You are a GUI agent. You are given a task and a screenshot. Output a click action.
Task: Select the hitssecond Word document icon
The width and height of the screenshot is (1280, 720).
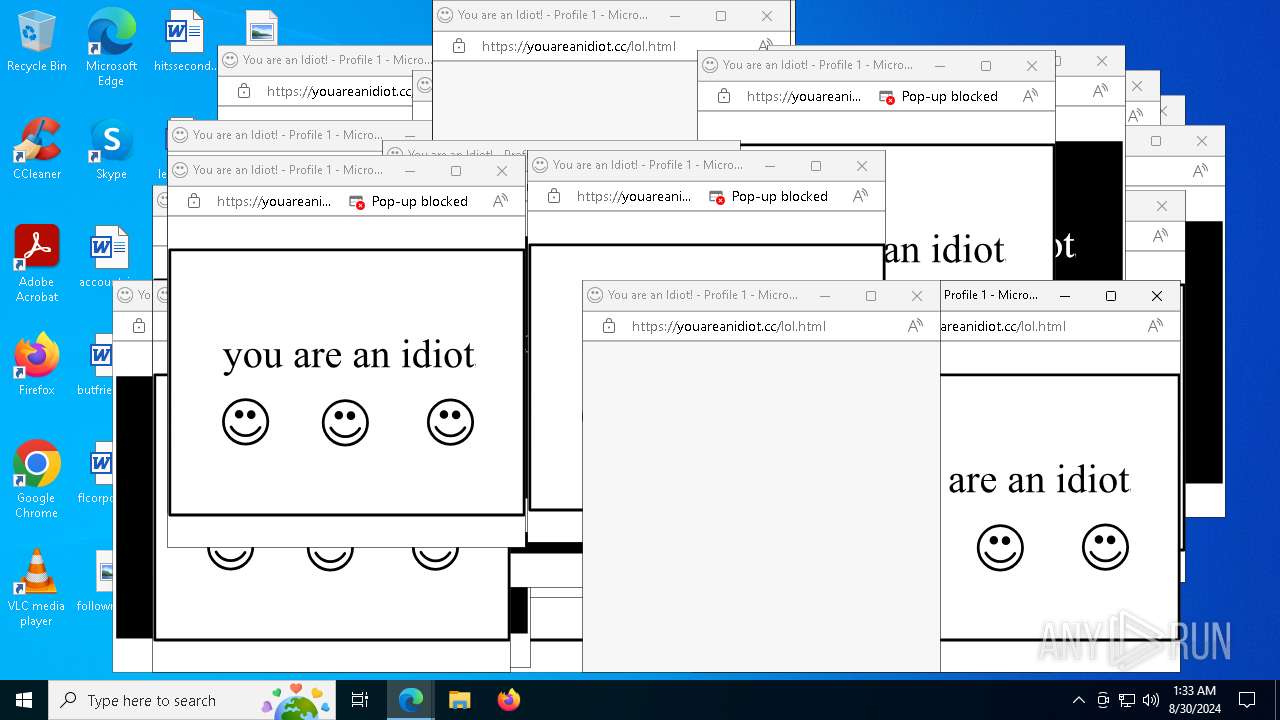(x=185, y=41)
